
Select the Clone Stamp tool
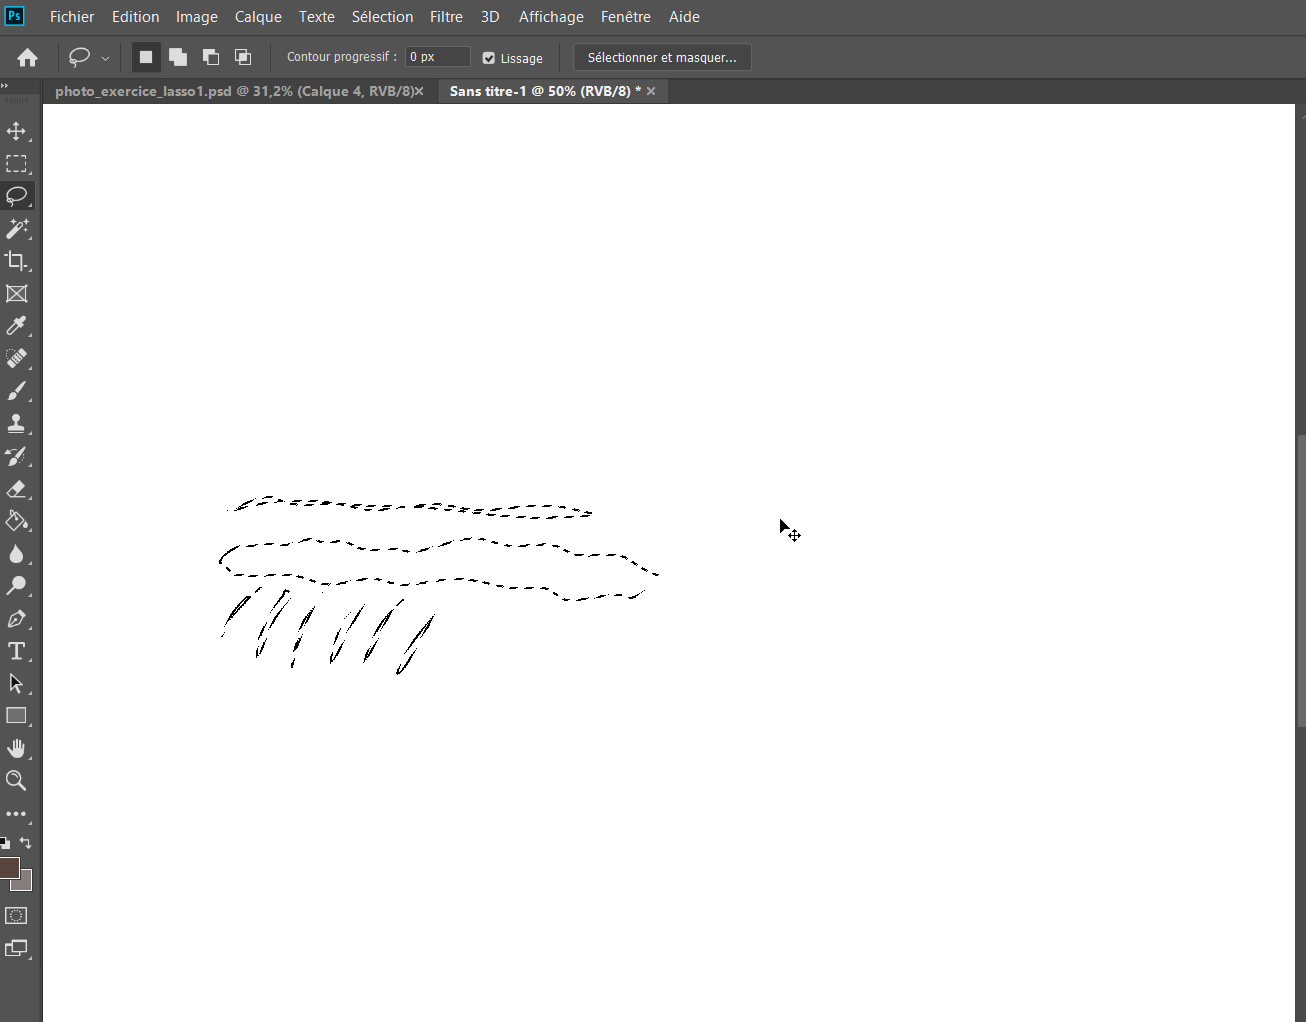point(17,423)
